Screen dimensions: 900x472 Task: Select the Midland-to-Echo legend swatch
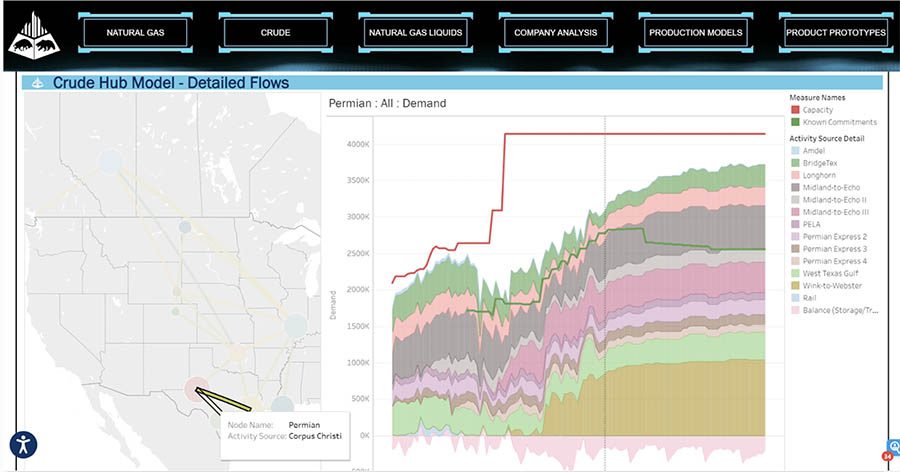795,187
